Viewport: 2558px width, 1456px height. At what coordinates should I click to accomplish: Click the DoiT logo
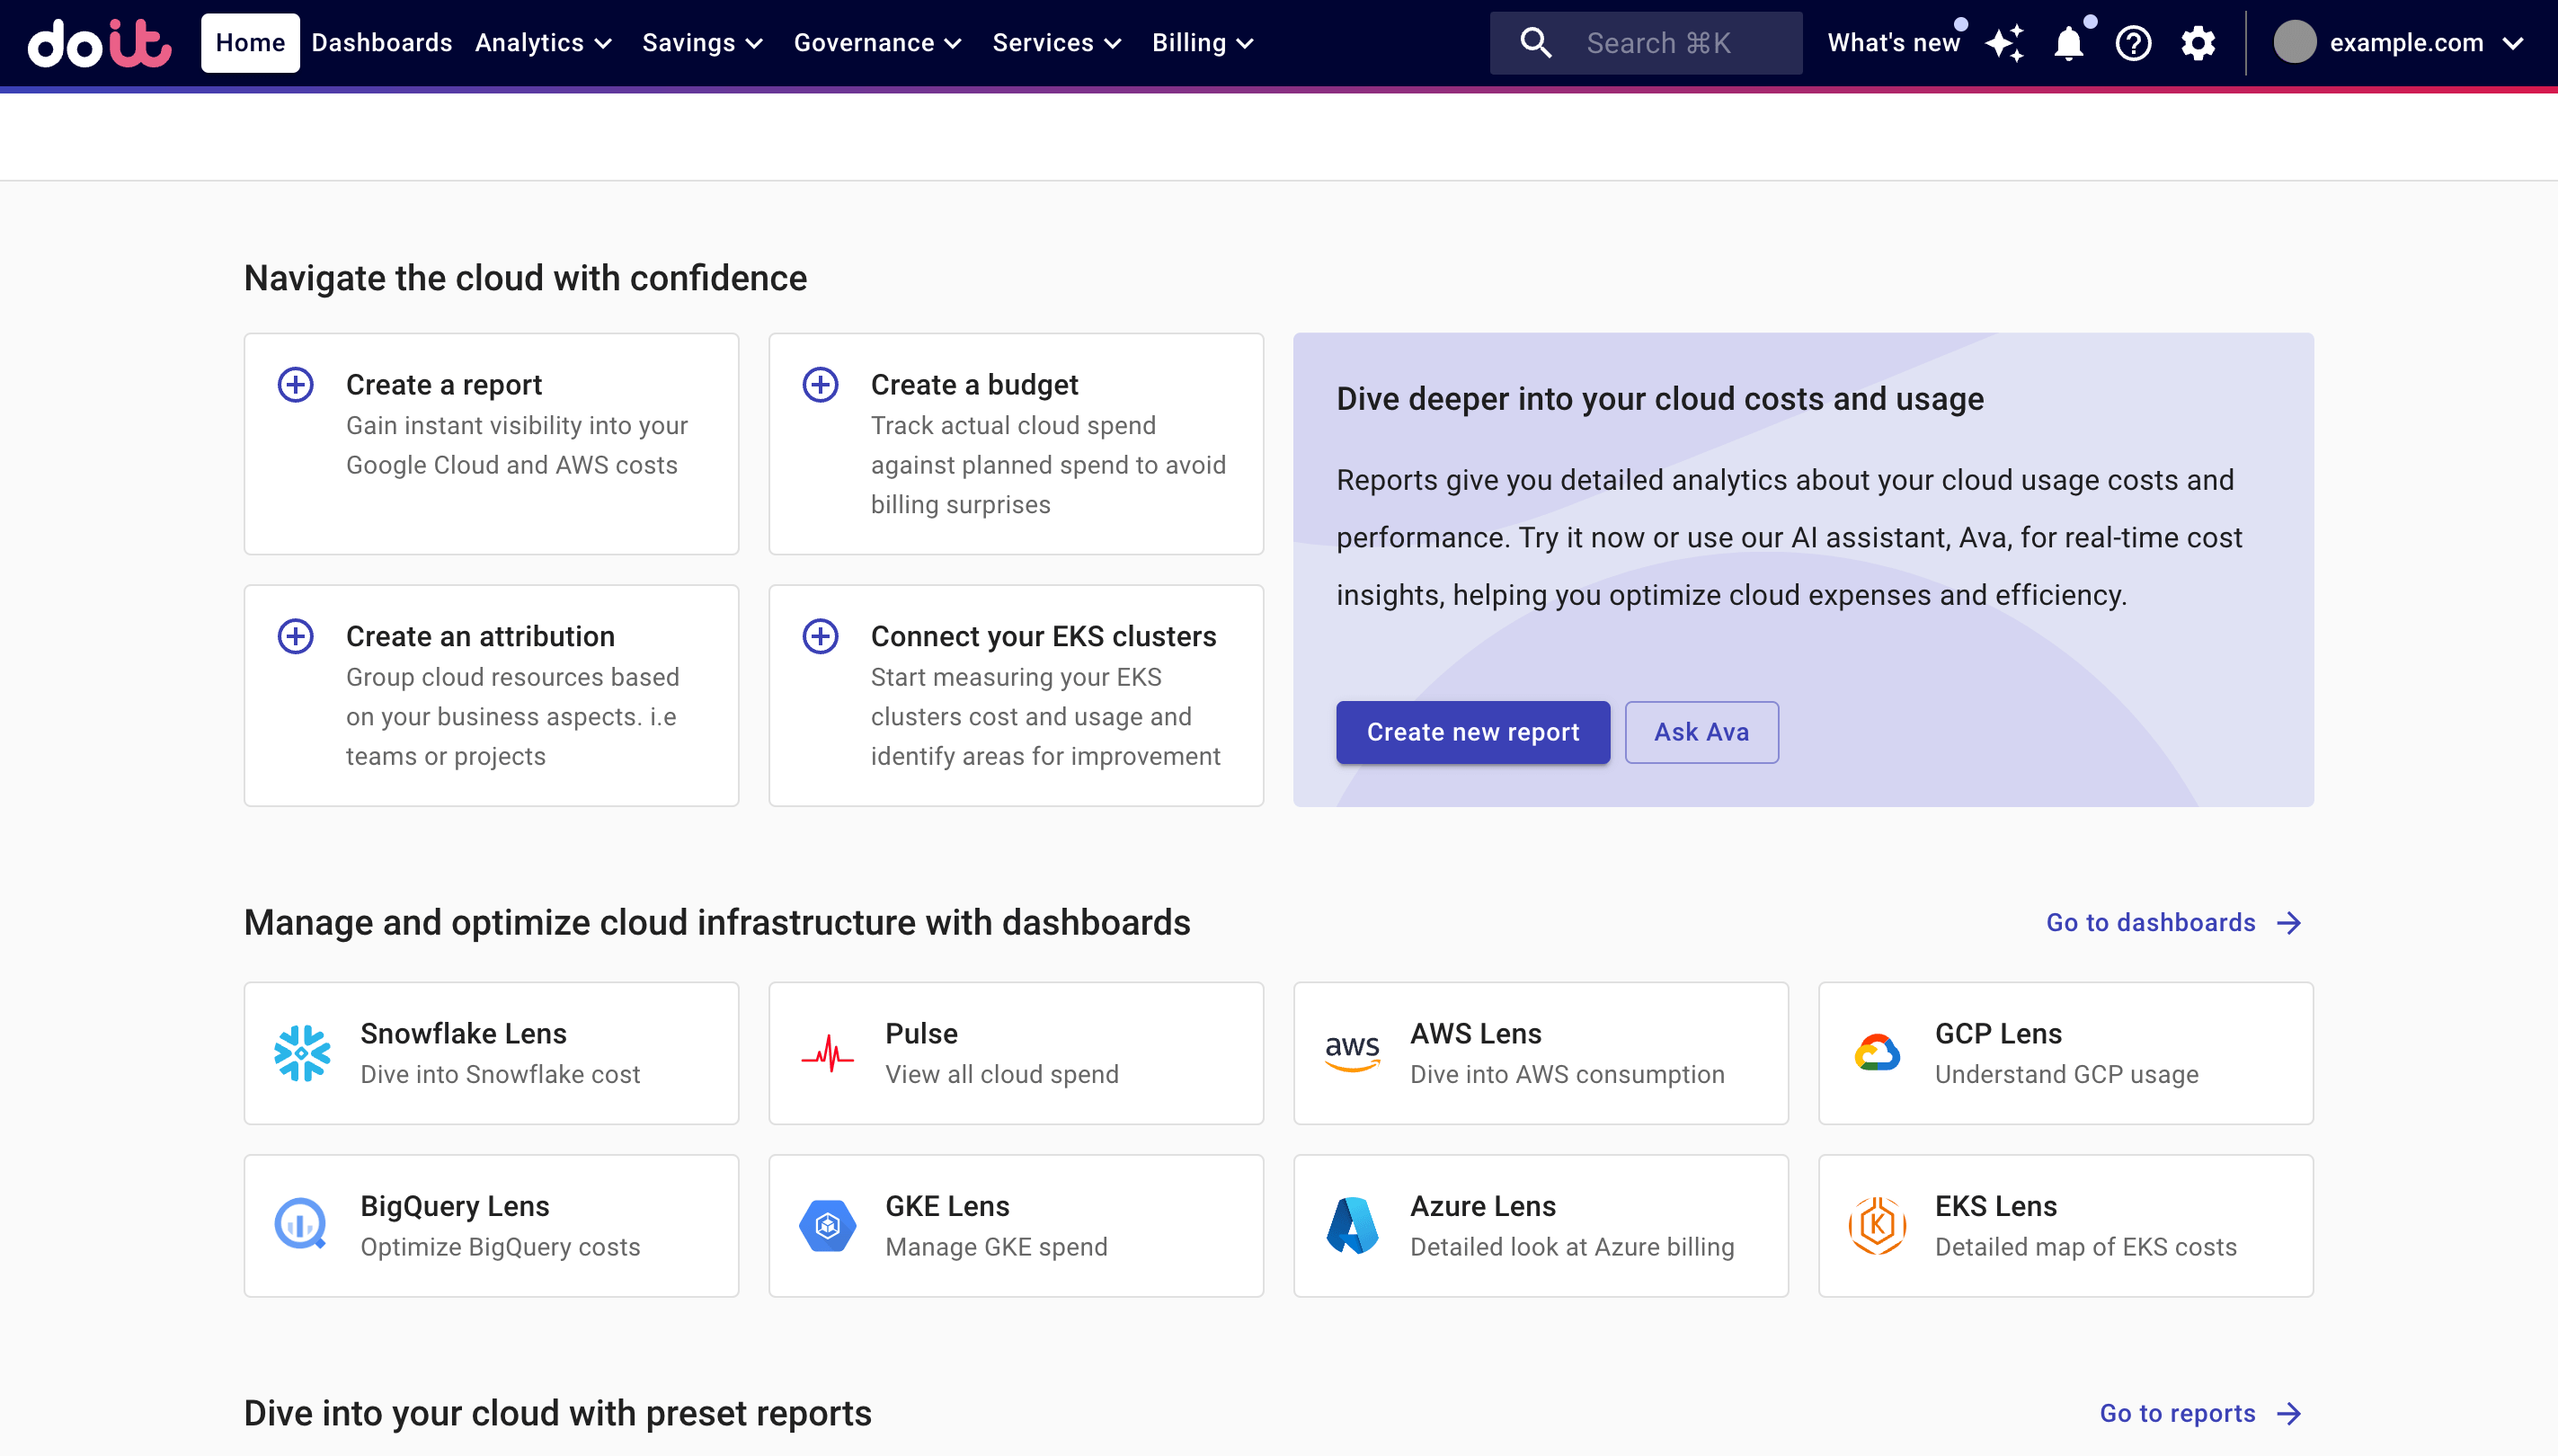(99, 43)
